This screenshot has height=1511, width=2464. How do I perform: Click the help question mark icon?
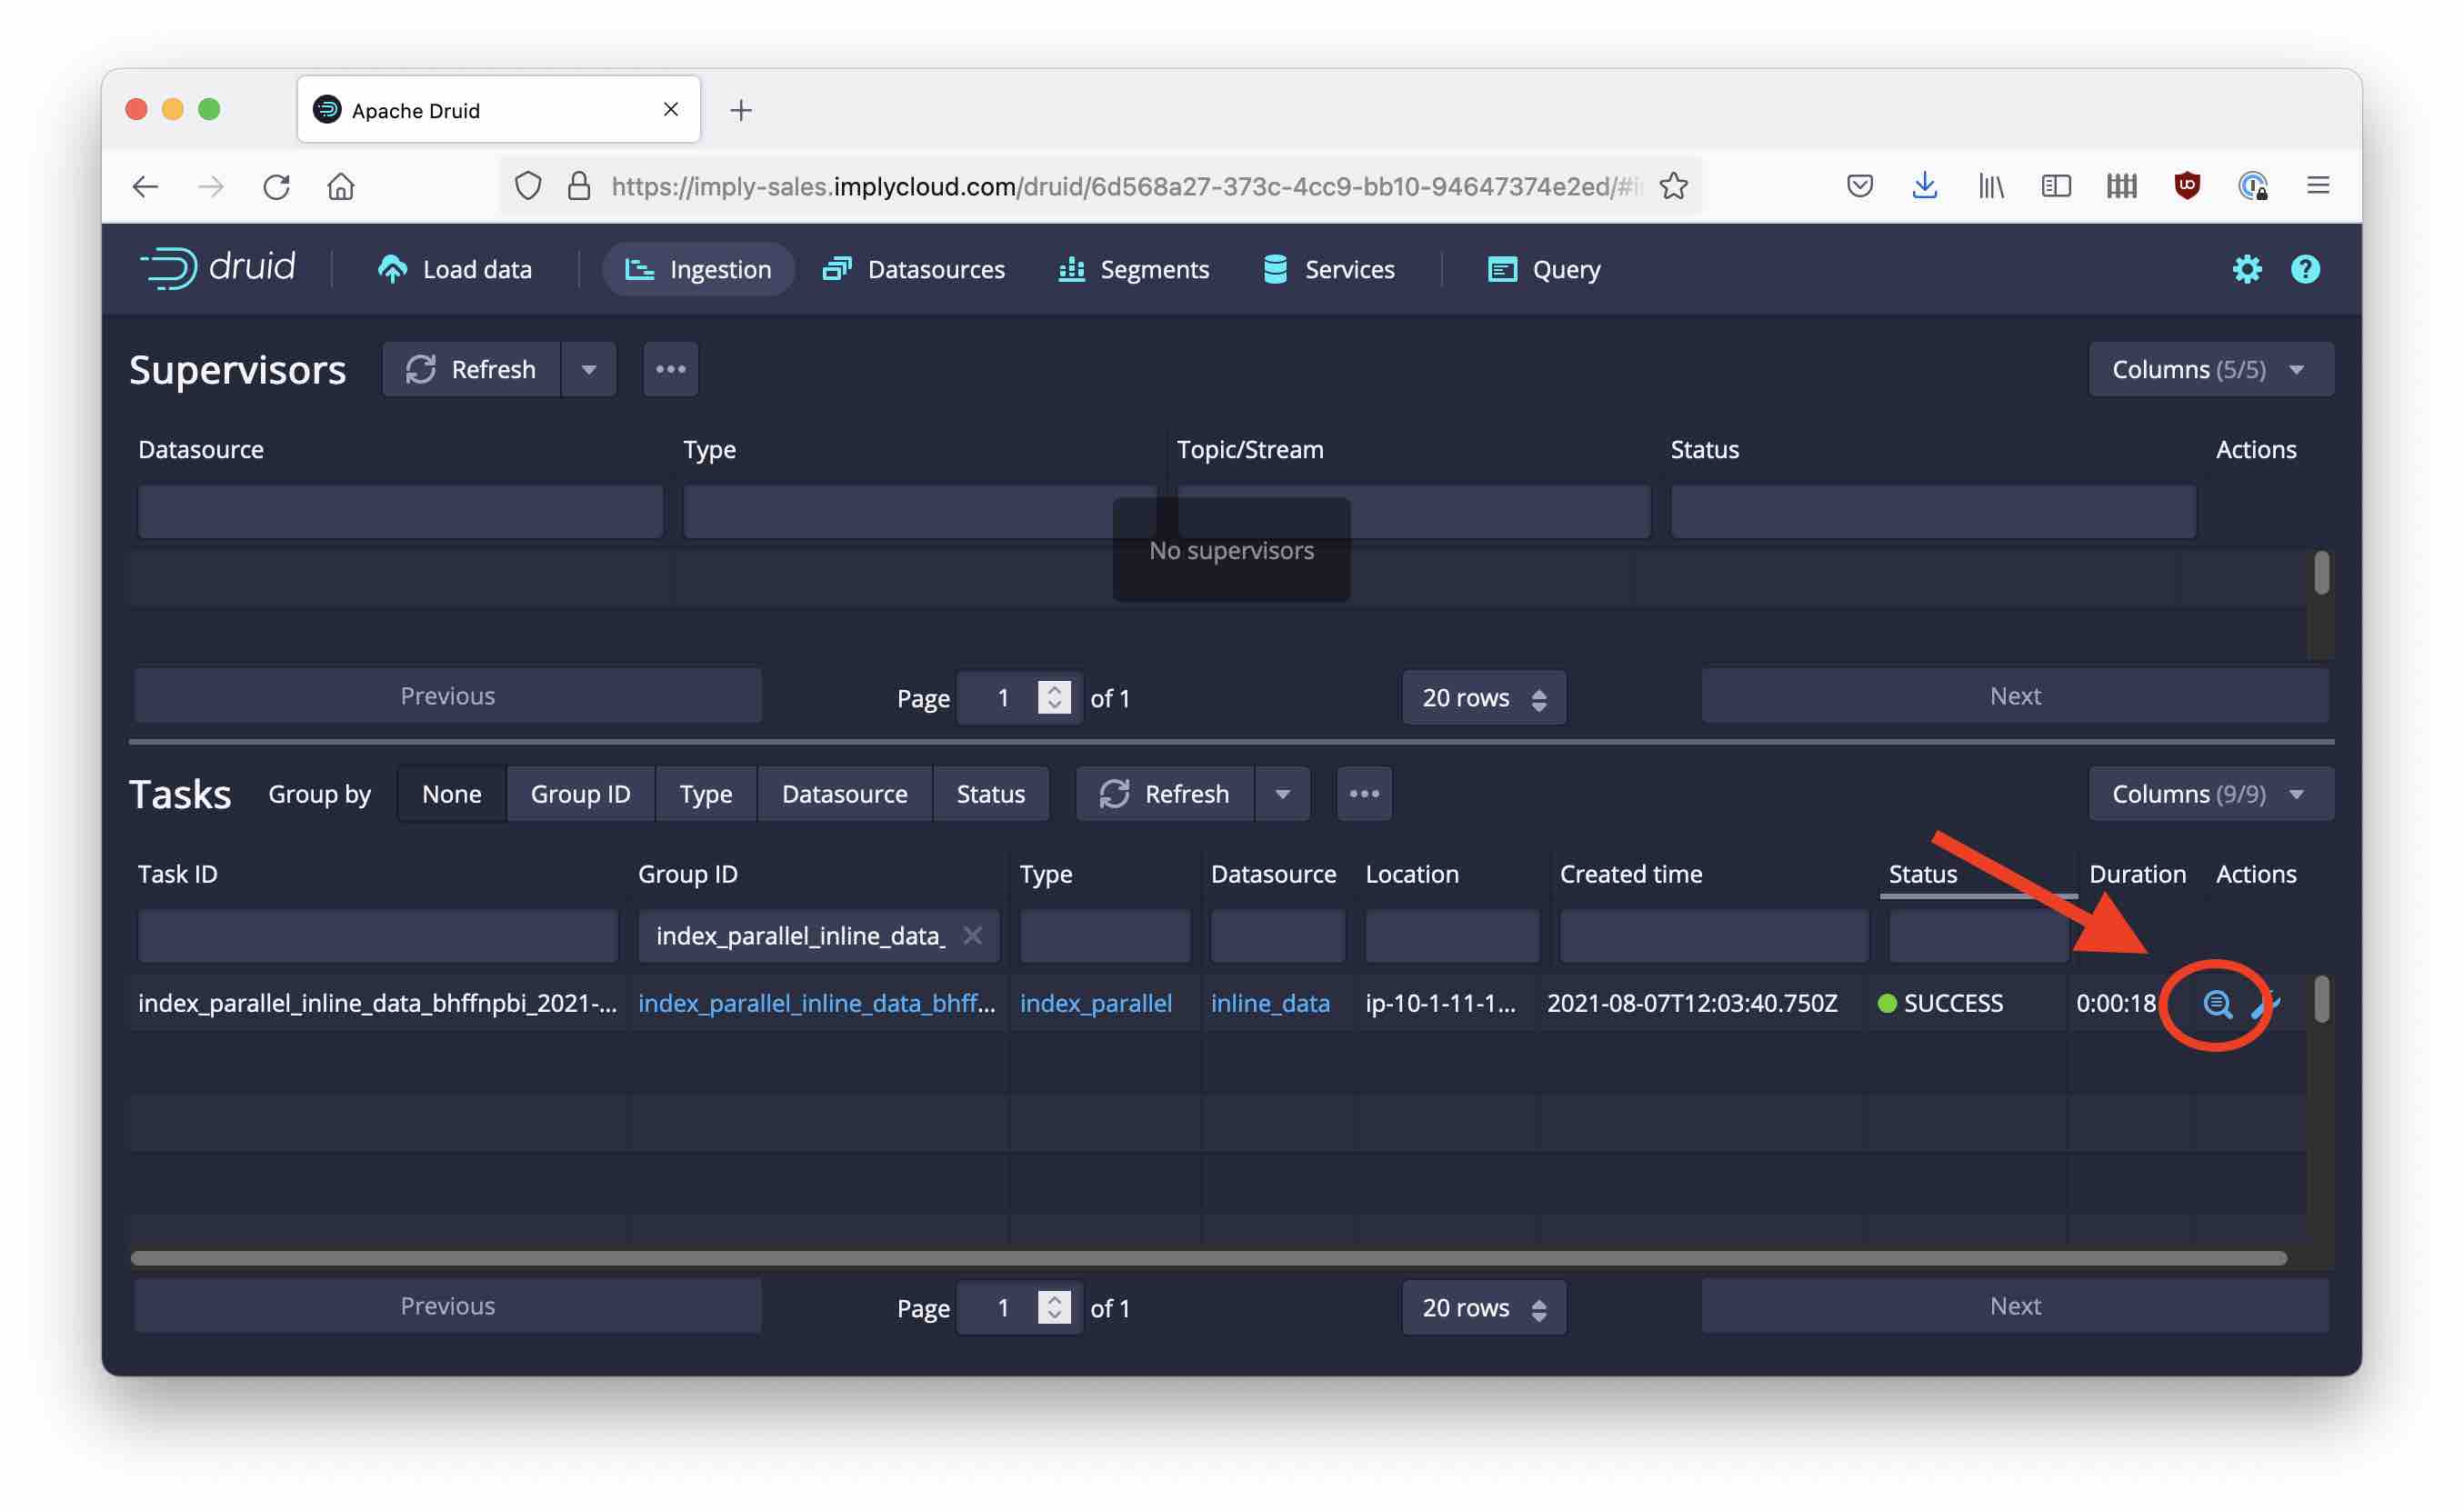(x=2304, y=269)
